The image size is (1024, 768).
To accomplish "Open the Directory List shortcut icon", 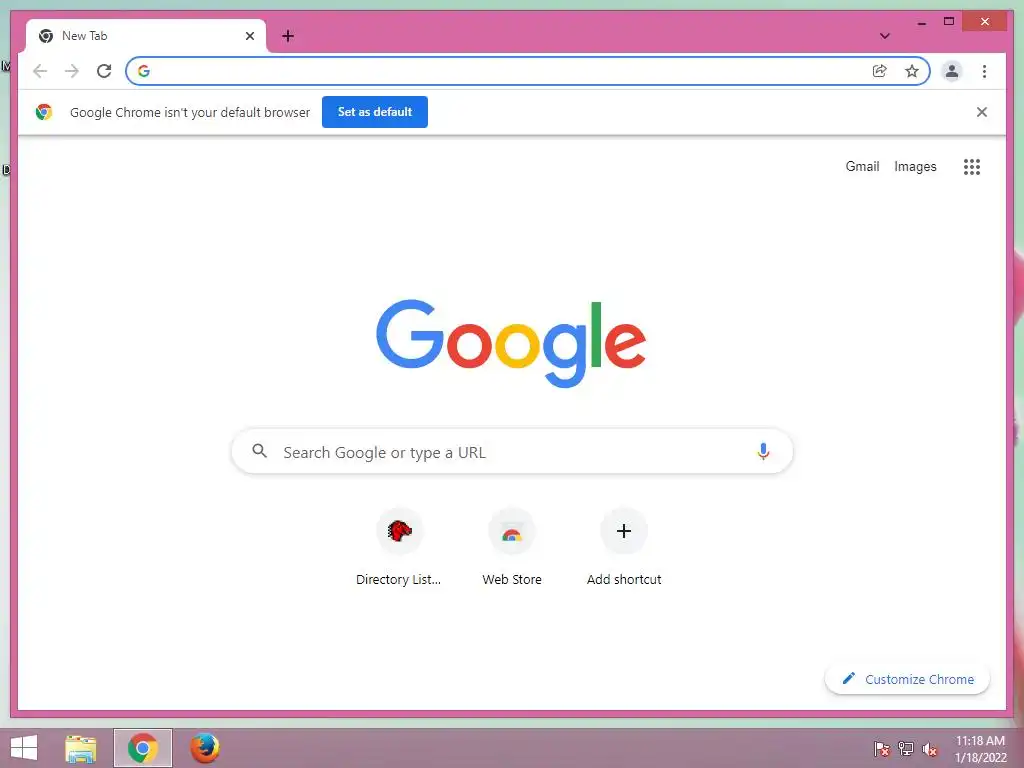I will click(x=400, y=531).
